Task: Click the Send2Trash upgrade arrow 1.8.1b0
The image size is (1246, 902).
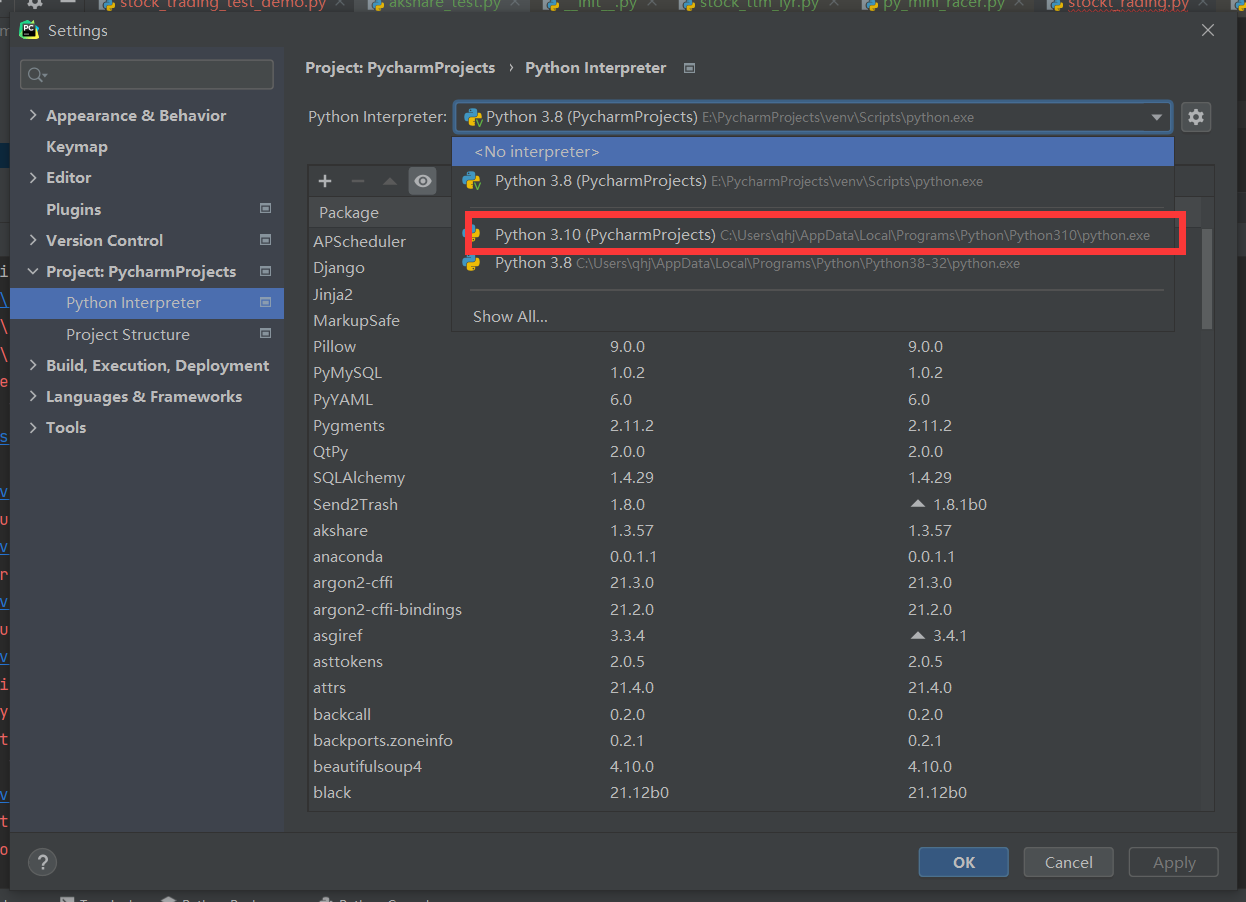Action: [x=918, y=504]
